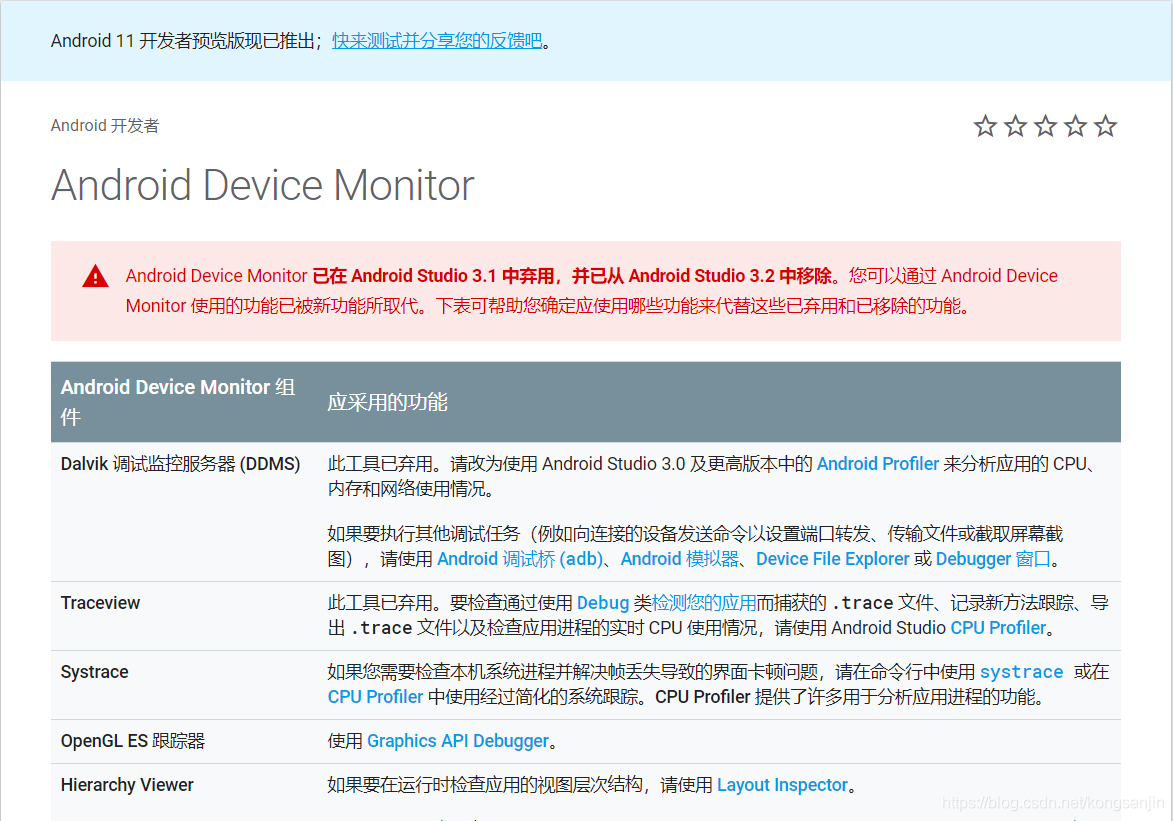The width and height of the screenshot is (1173, 821).
Task: Open the Android 调试桥 (adb) link
Action: coord(520,559)
